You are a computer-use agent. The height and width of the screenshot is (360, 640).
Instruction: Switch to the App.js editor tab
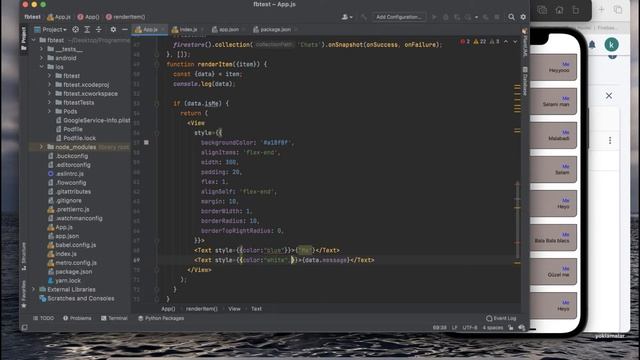[x=149, y=29]
